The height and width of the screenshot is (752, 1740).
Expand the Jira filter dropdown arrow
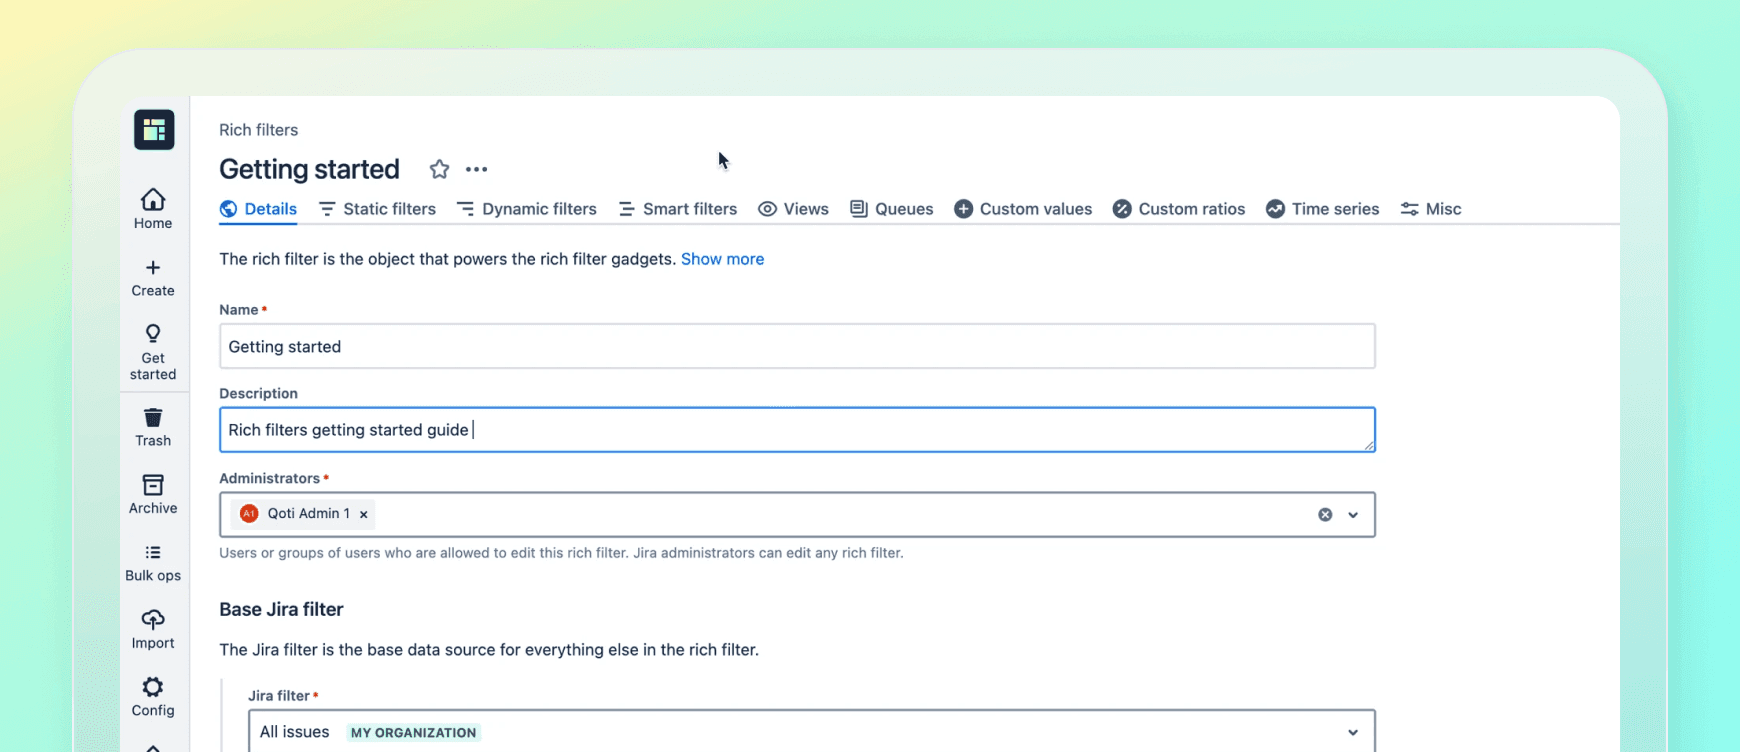(1353, 733)
